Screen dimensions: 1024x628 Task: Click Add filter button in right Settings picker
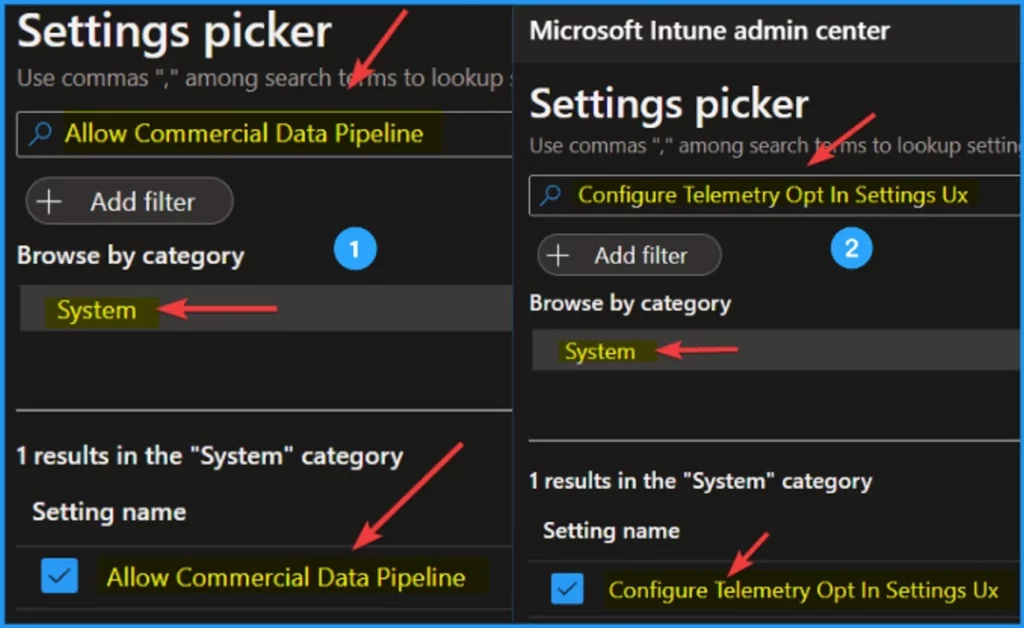[630, 255]
